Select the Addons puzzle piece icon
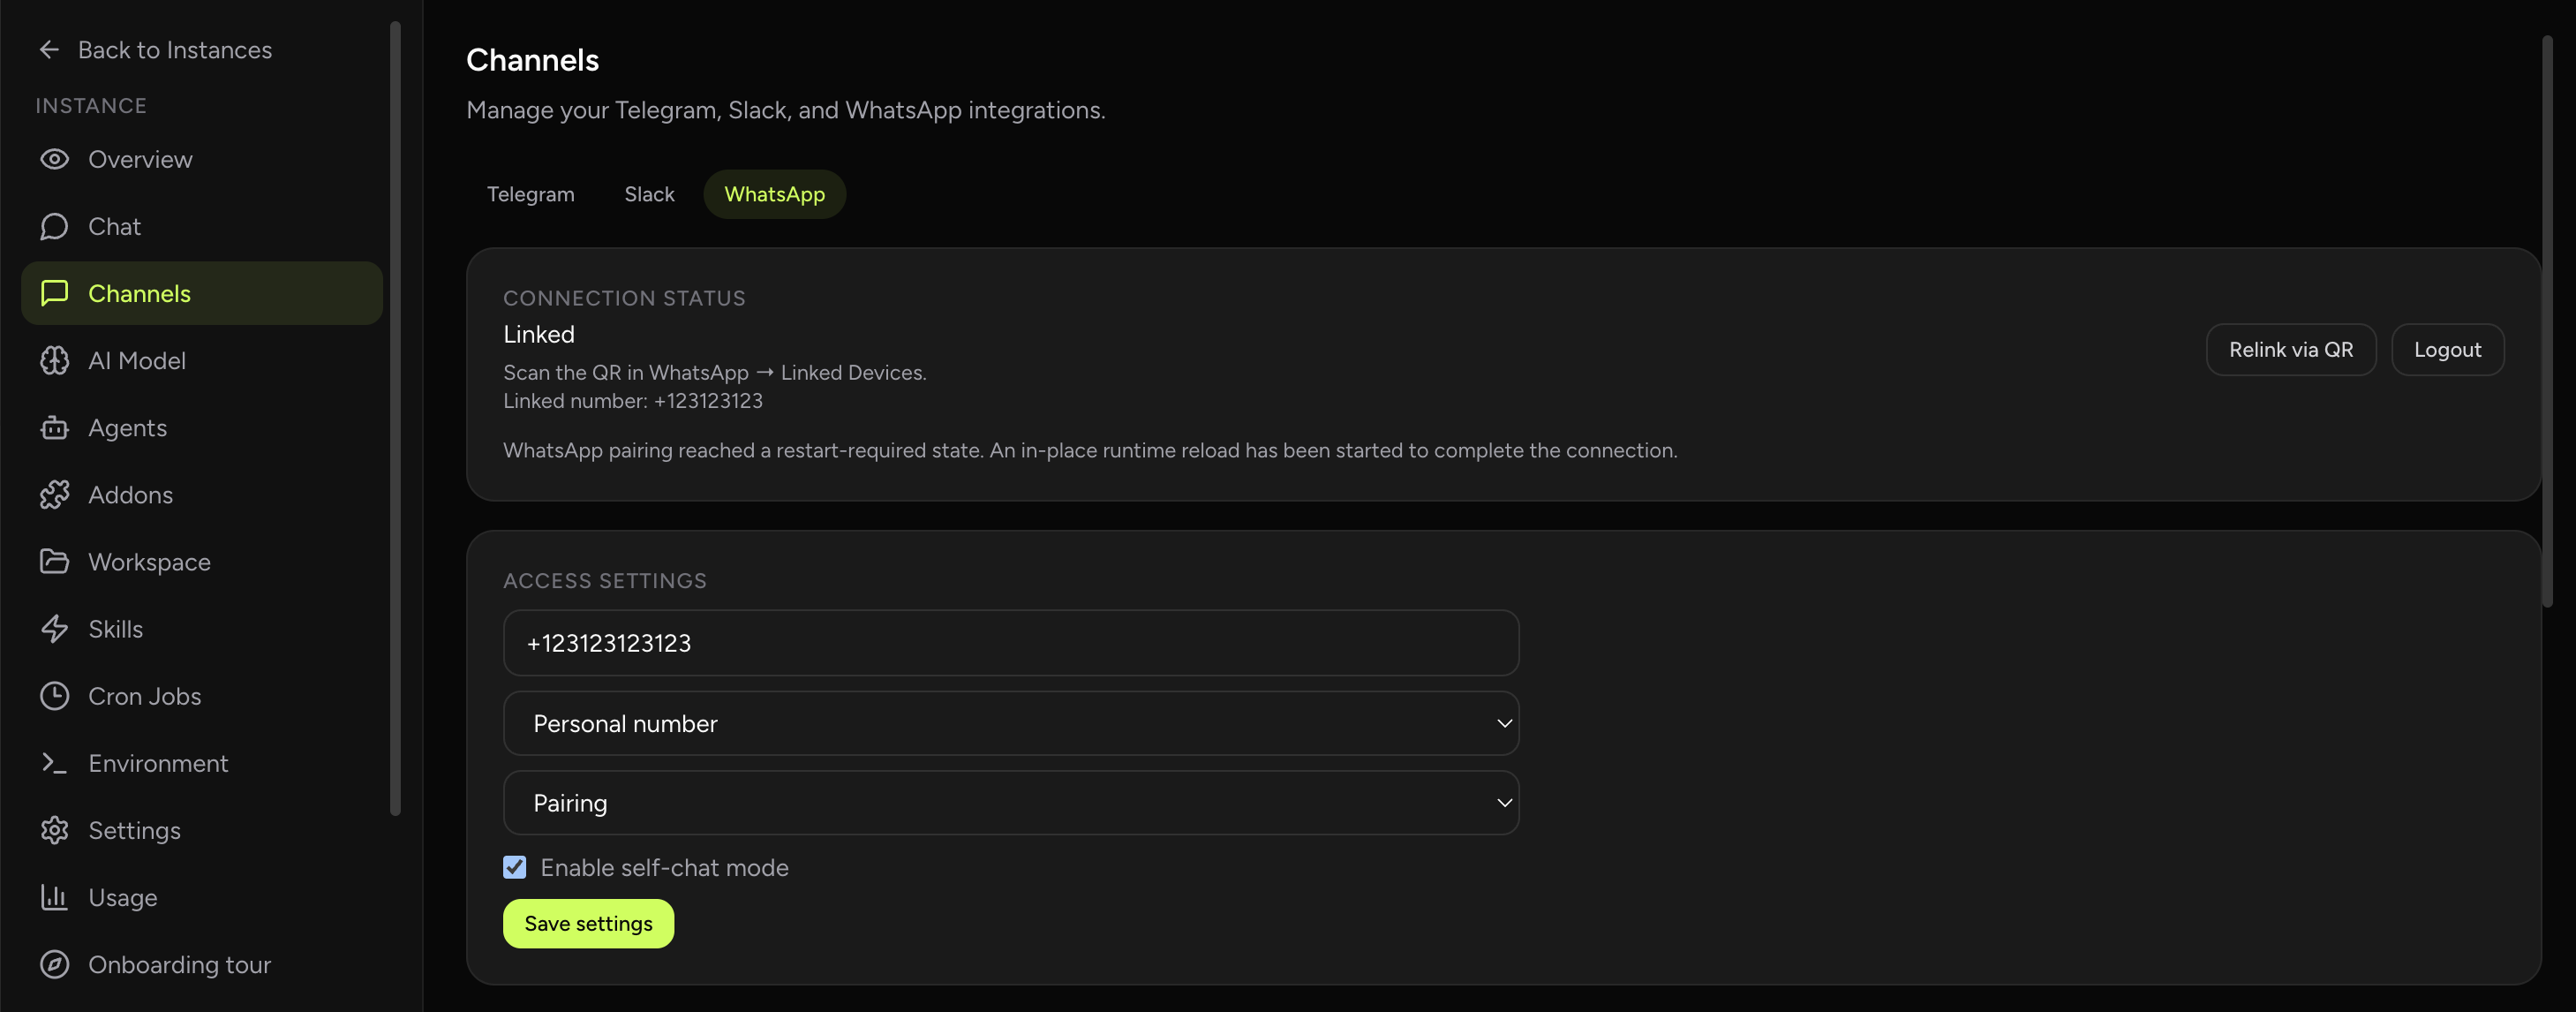 click(55, 494)
